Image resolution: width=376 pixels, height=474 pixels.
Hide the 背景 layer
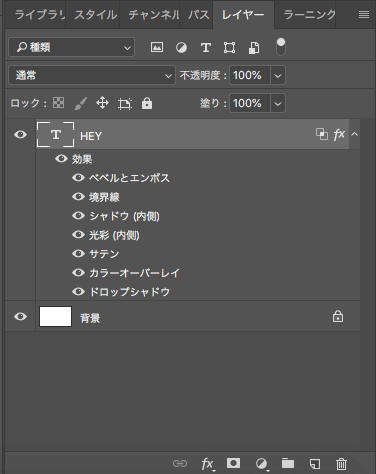pos(20,316)
